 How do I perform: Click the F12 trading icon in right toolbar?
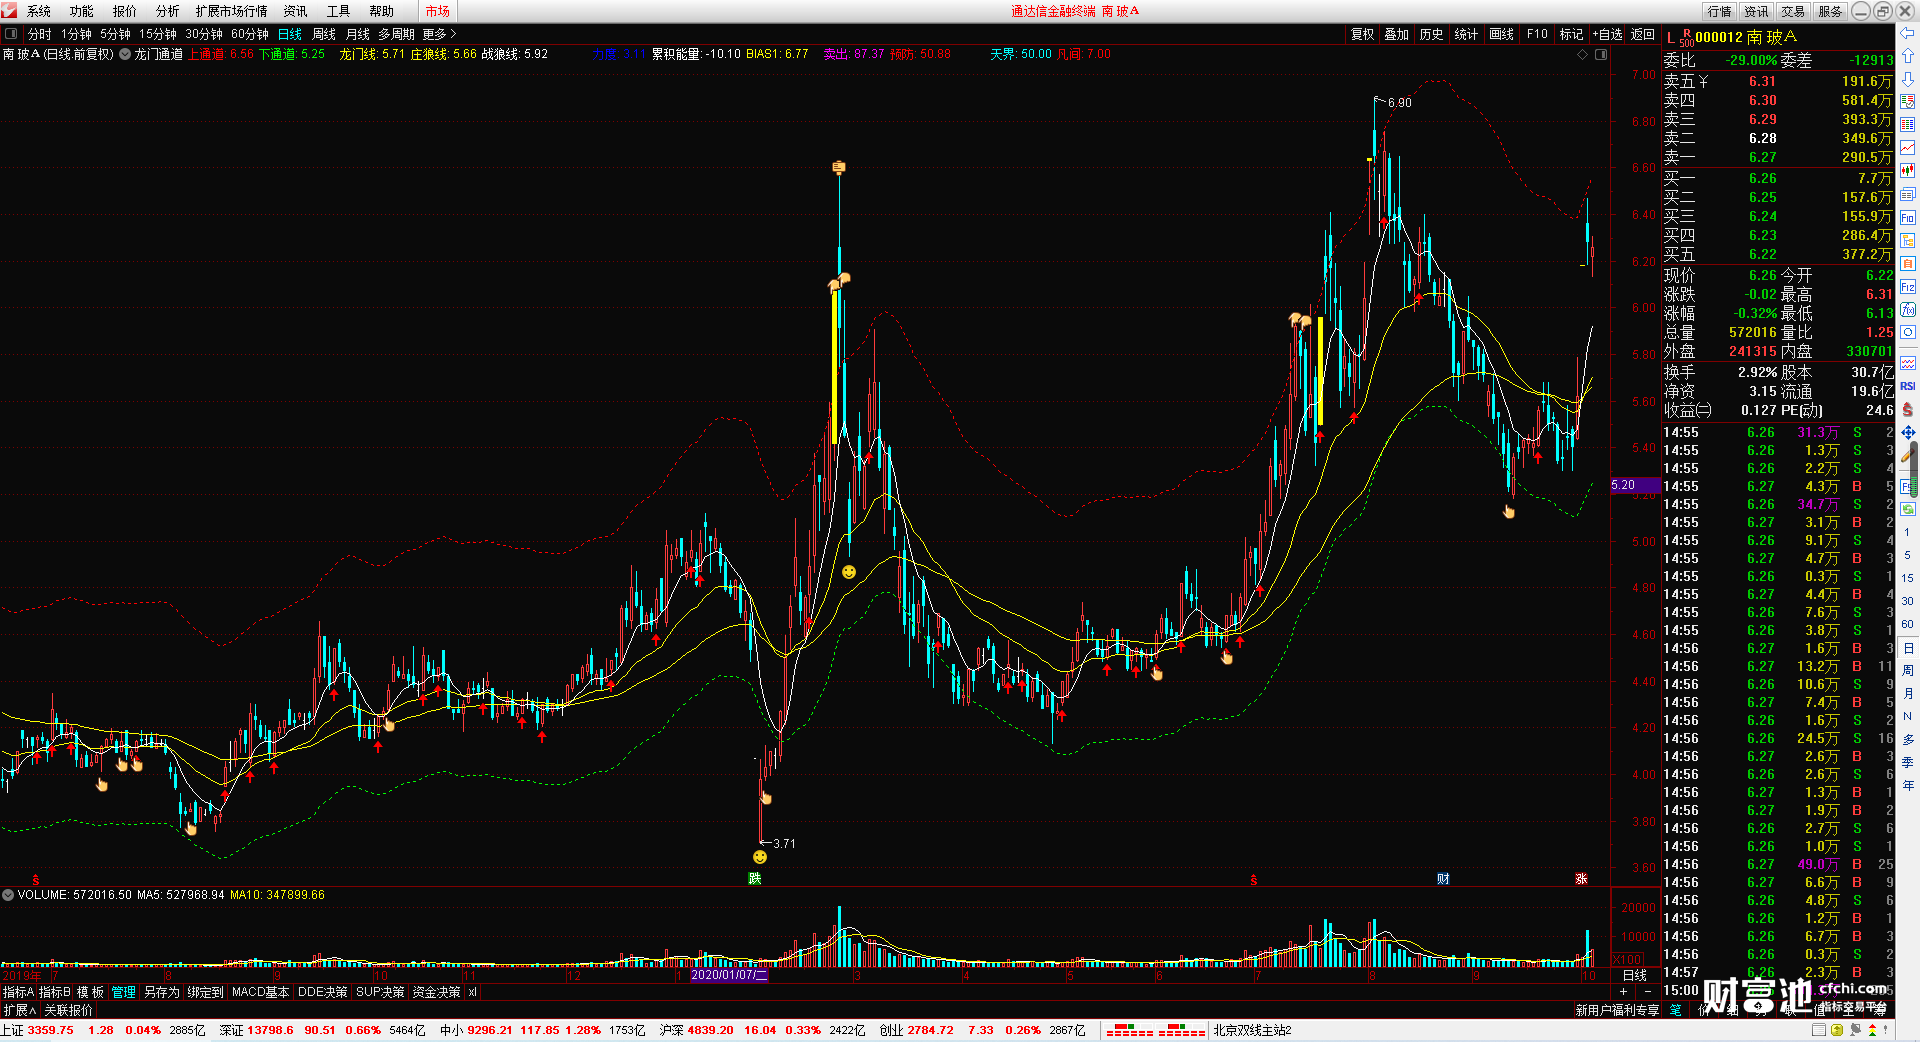(1908, 287)
